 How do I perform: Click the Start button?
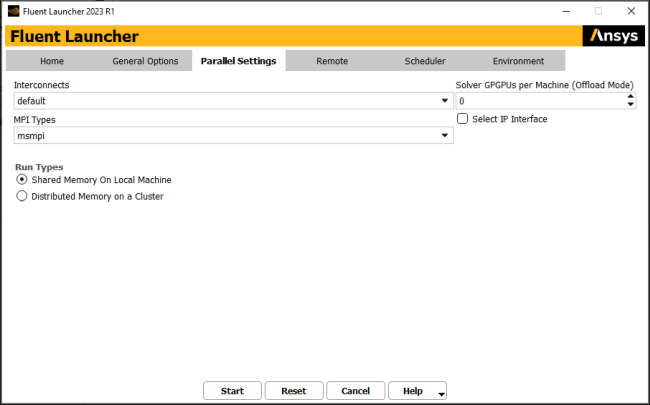coord(232,391)
